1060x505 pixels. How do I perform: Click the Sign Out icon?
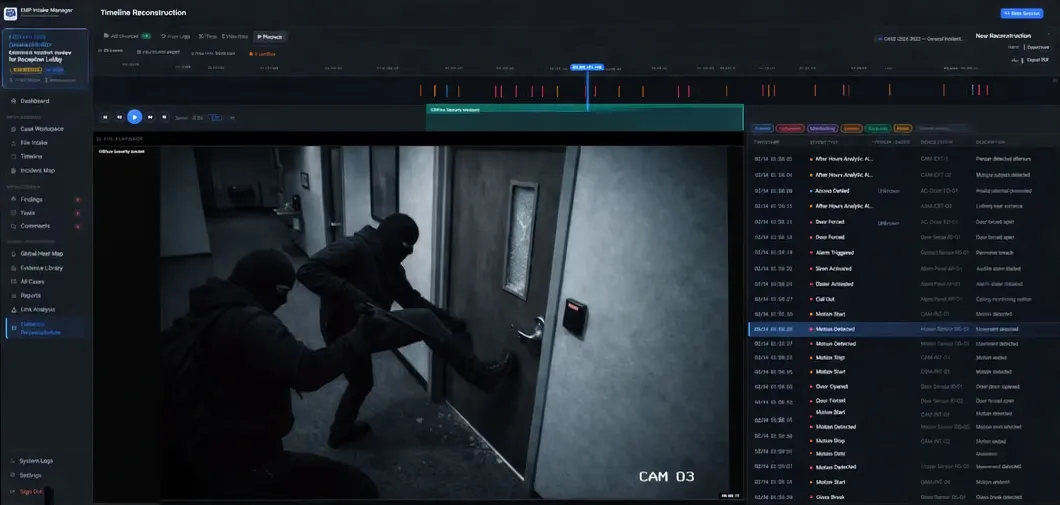pos(12,491)
